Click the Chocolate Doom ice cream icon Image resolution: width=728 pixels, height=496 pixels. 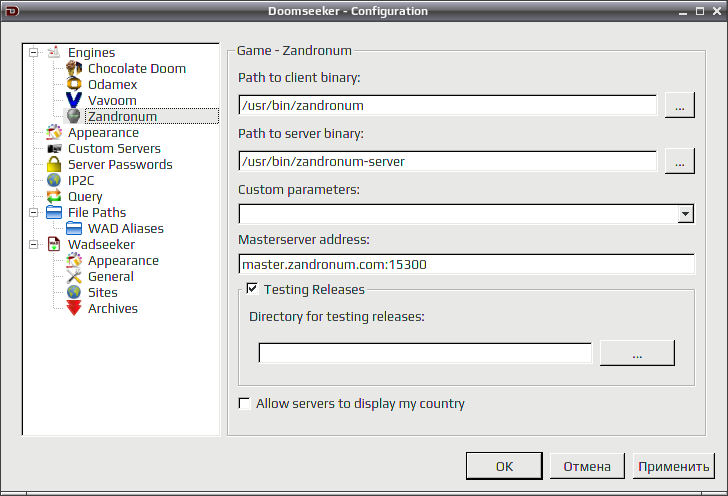coord(74,68)
